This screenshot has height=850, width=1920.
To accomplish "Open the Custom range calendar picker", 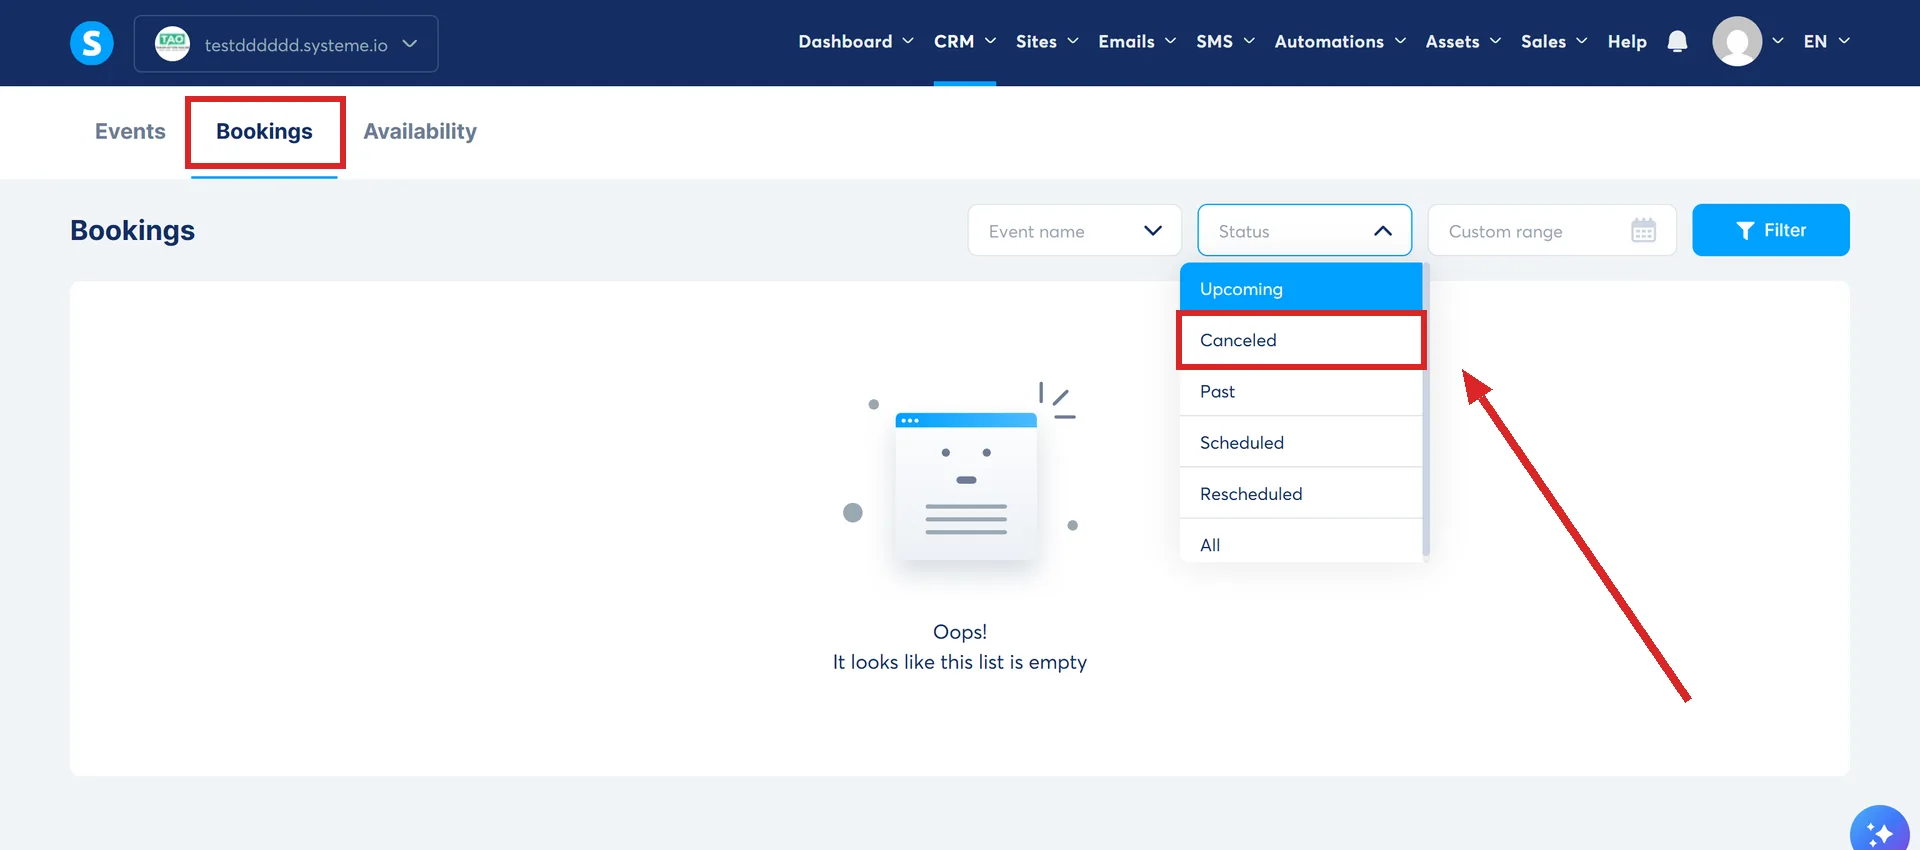I will (1643, 231).
